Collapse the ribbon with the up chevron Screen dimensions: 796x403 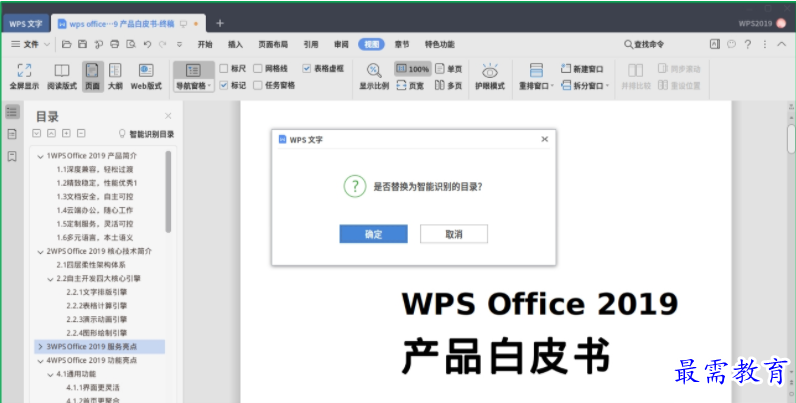click(x=782, y=44)
